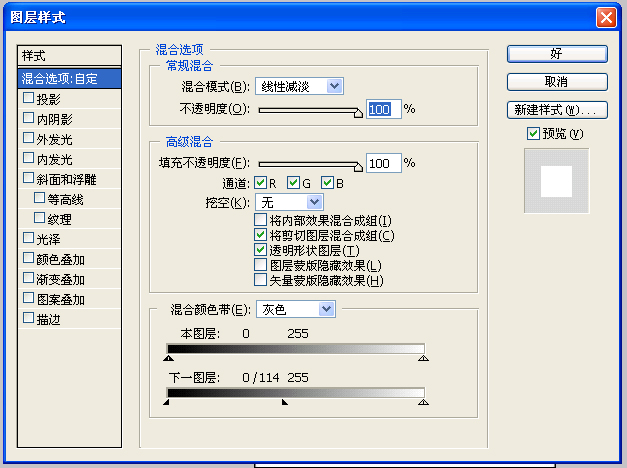Check 将内部效果混合成组
This screenshot has width=627, height=468.
click(x=260, y=220)
